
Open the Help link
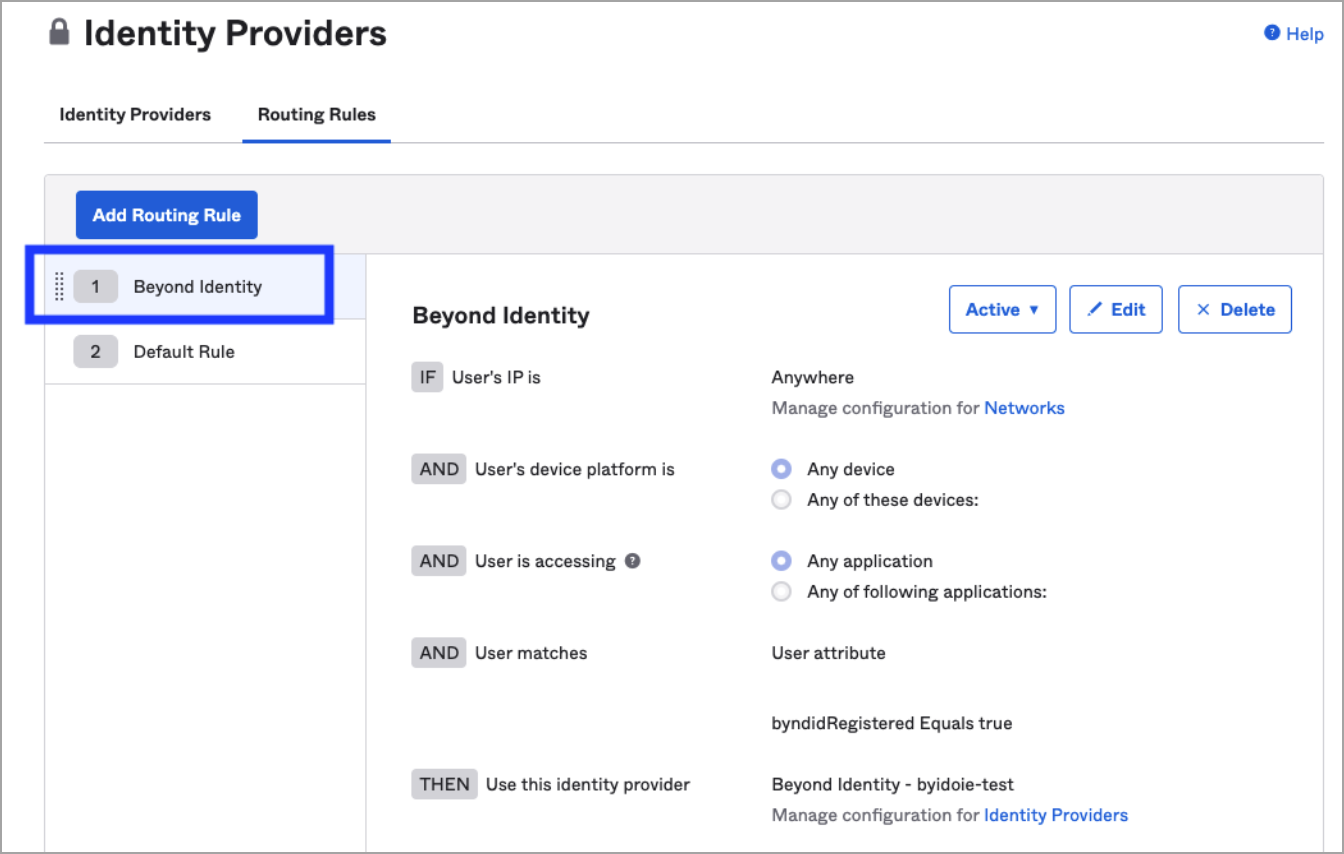coord(1305,34)
